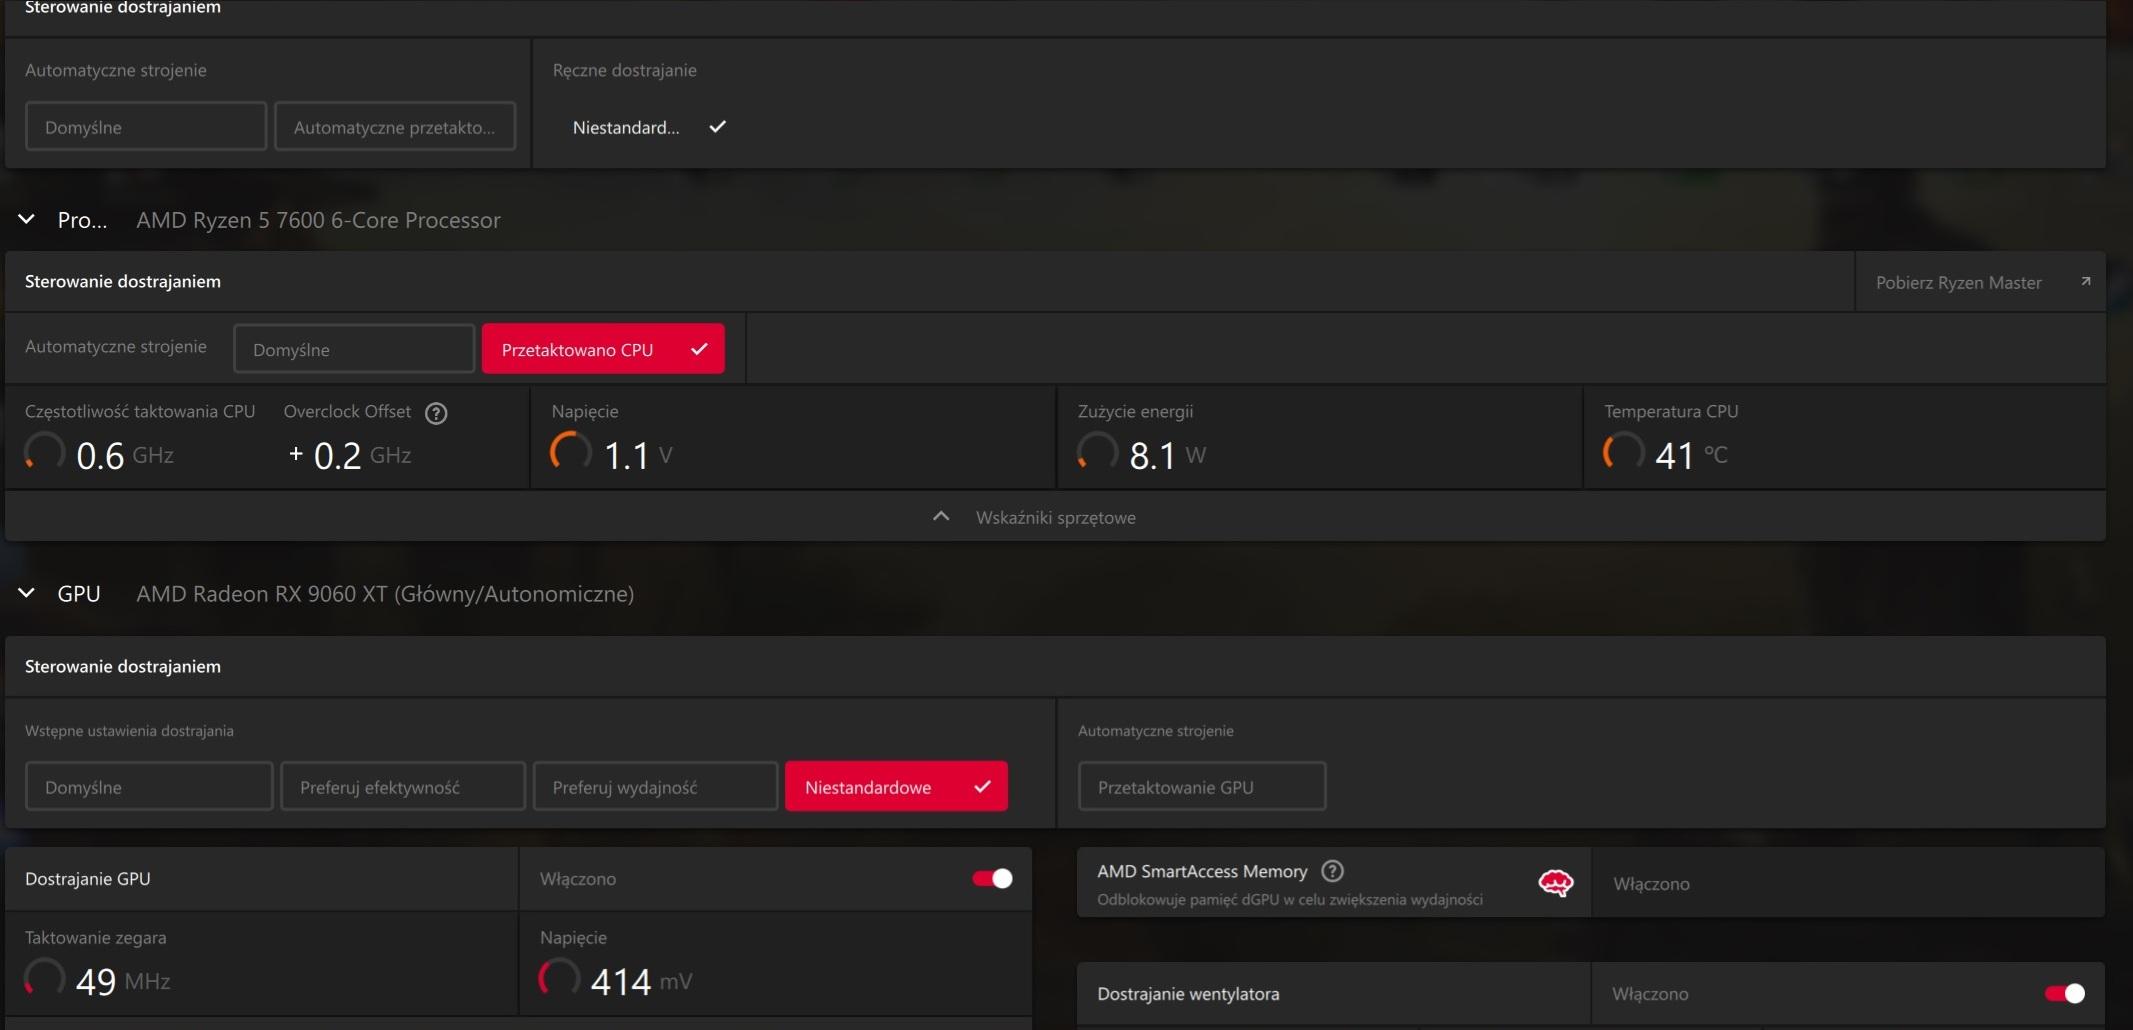Image resolution: width=2133 pixels, height=1030 pixels.
Task: Select Domyślne in the top automatic tuning section
Action: [146, 126]
